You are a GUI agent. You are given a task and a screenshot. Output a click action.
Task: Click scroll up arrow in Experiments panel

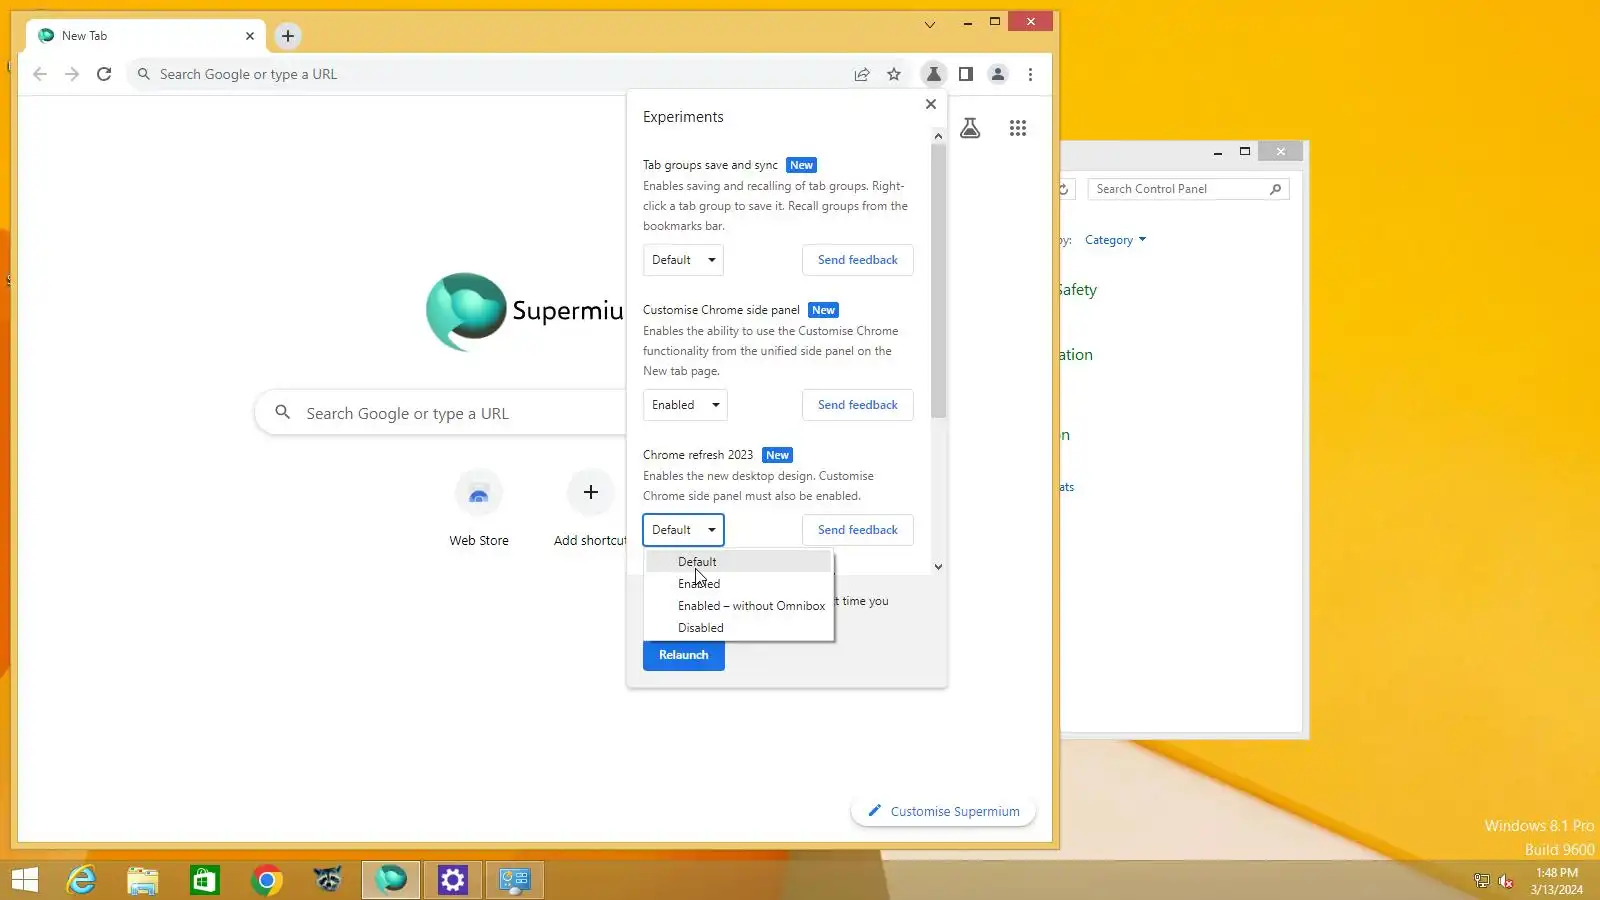pos(938,135)
